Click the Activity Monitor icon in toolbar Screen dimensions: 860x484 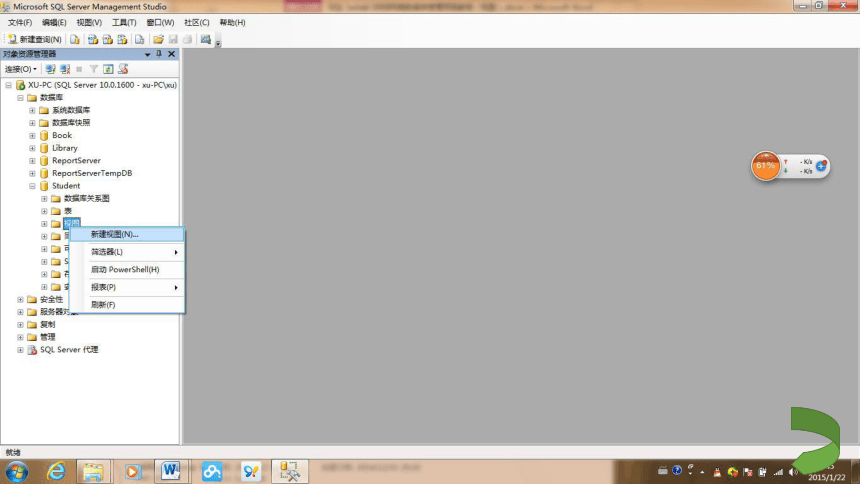point(206,40)
